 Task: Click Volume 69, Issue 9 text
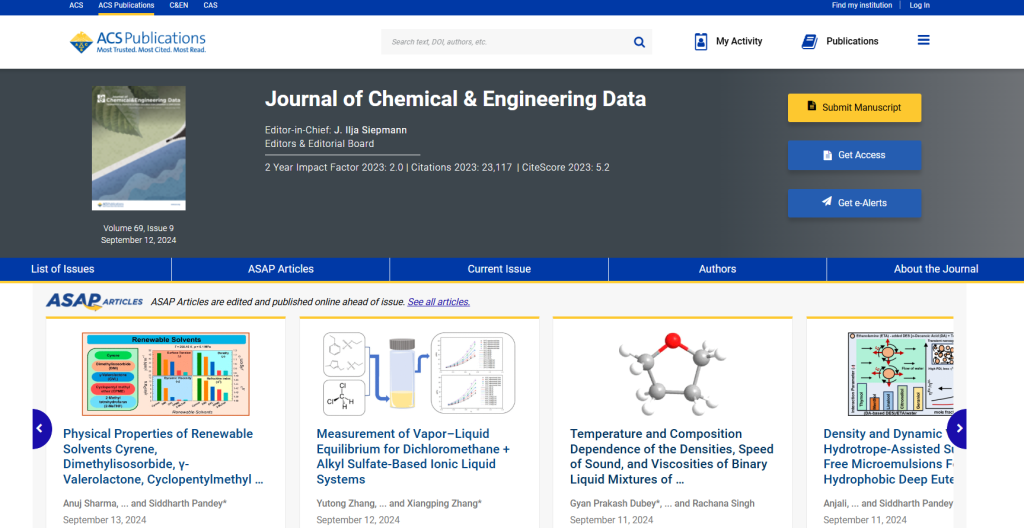pos(138,228)
